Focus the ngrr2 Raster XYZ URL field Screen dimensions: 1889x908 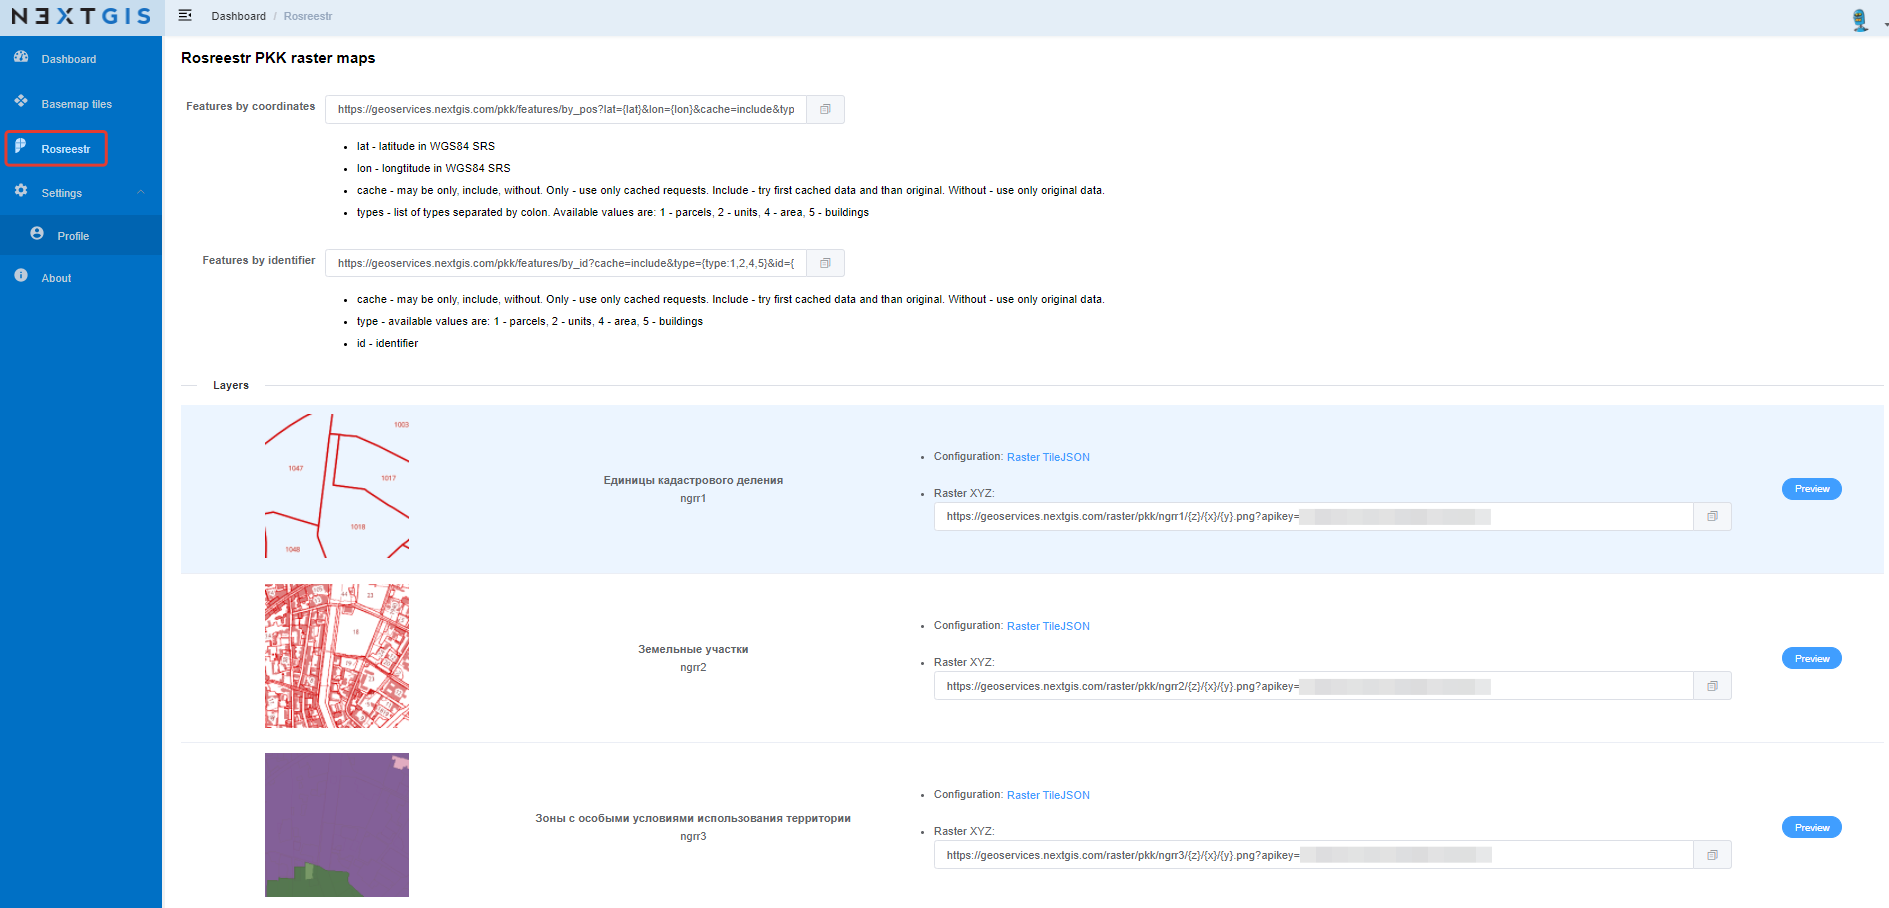(x=1314, y=686)
